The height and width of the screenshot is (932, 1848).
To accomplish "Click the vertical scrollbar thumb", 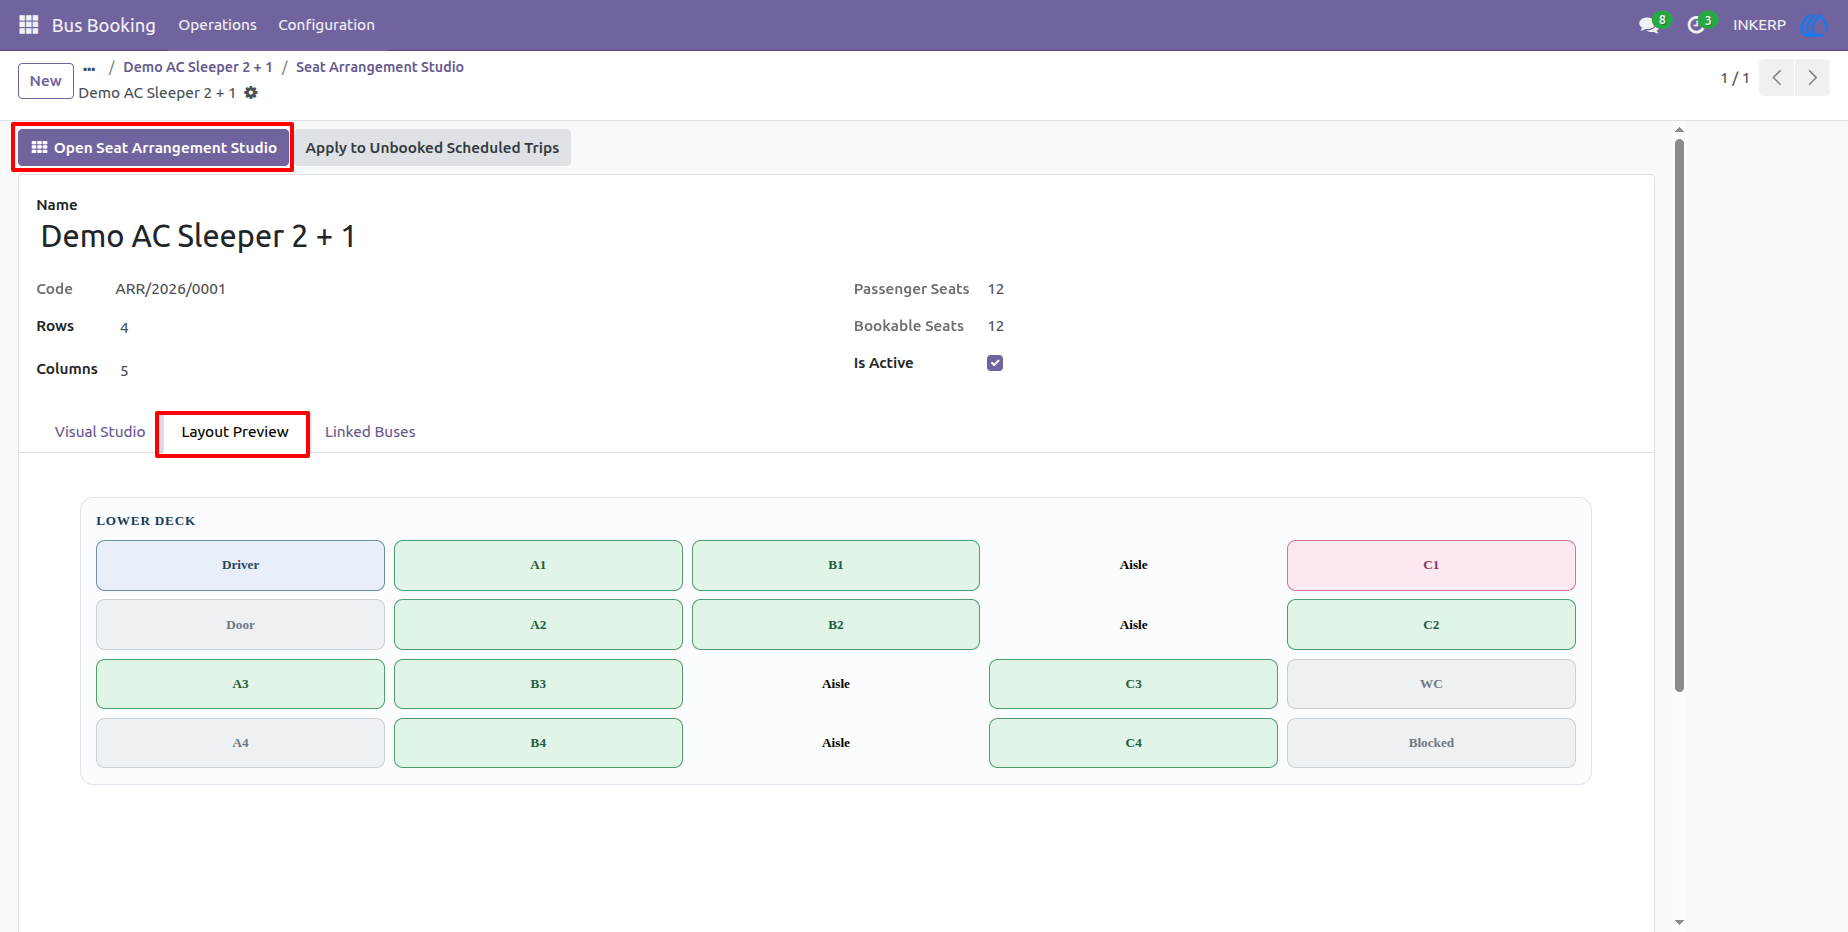I will pos(1679,415).
